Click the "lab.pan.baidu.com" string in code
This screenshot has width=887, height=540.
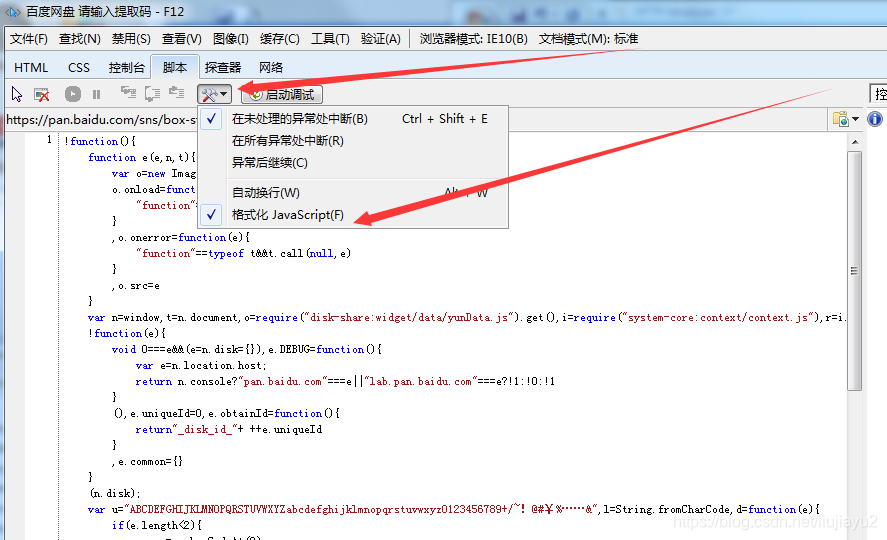tap(421, 382)
